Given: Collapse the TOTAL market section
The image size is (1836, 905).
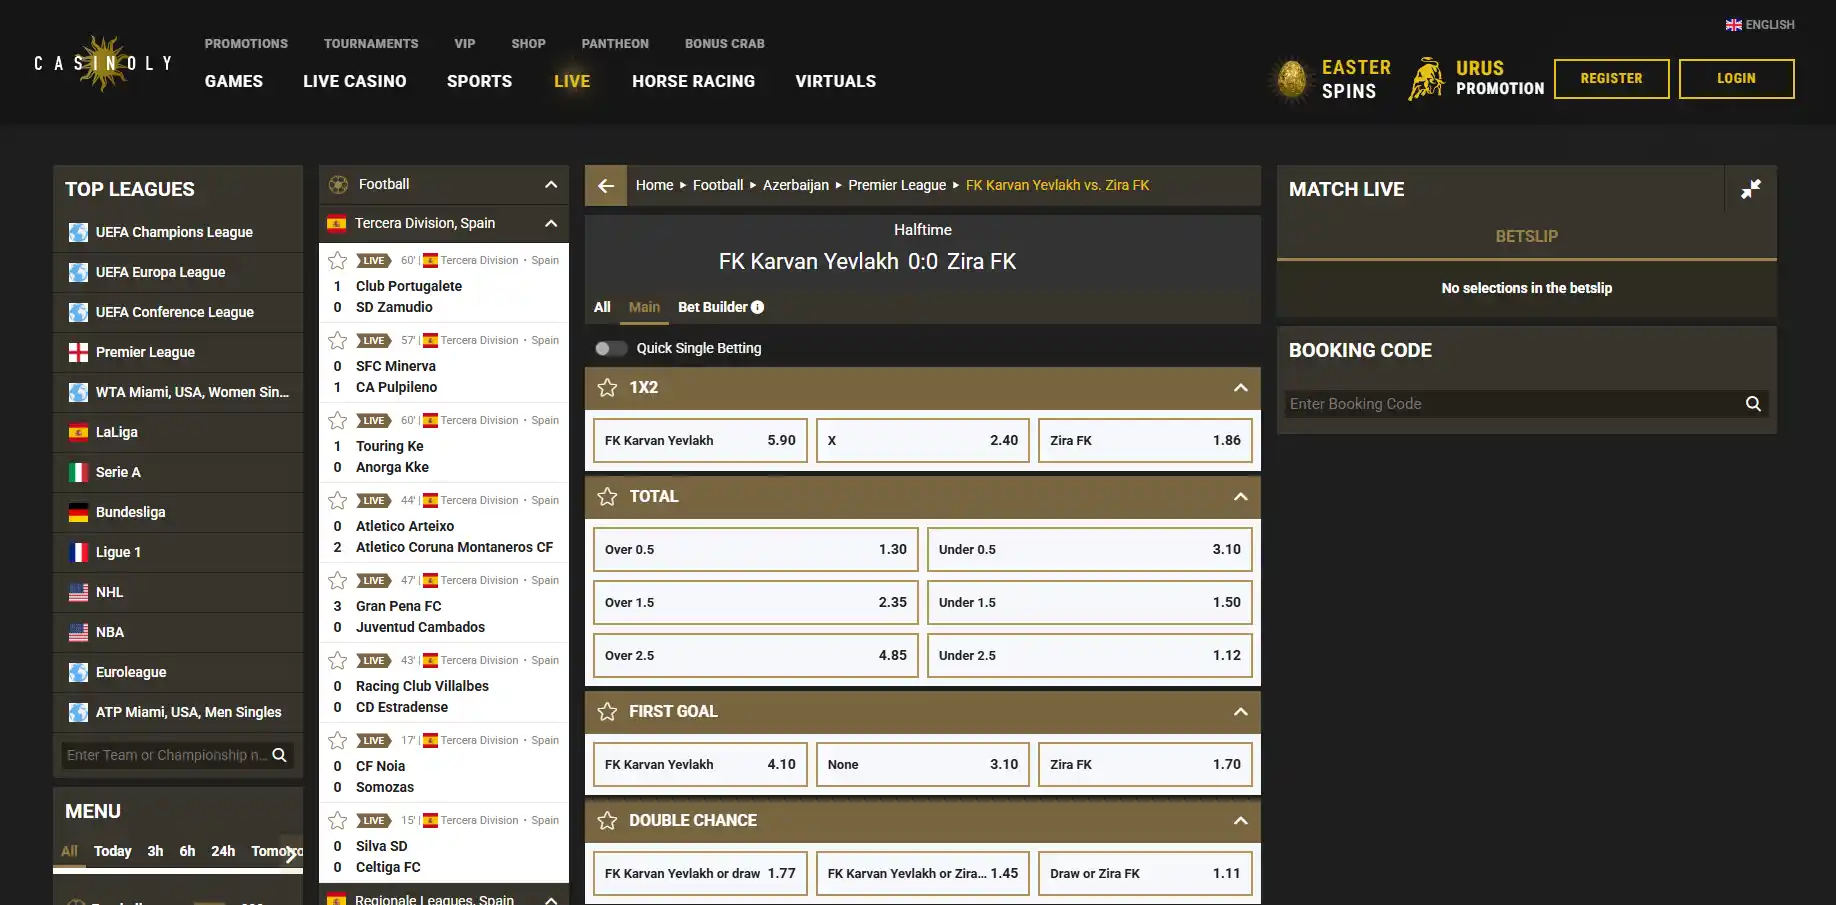Looking at the screenshot, I should point(1241,497).
